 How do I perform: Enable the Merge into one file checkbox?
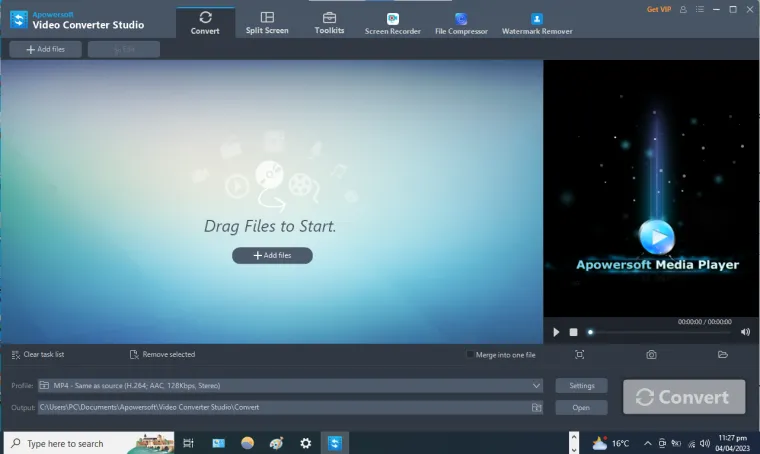coord(470,355)
